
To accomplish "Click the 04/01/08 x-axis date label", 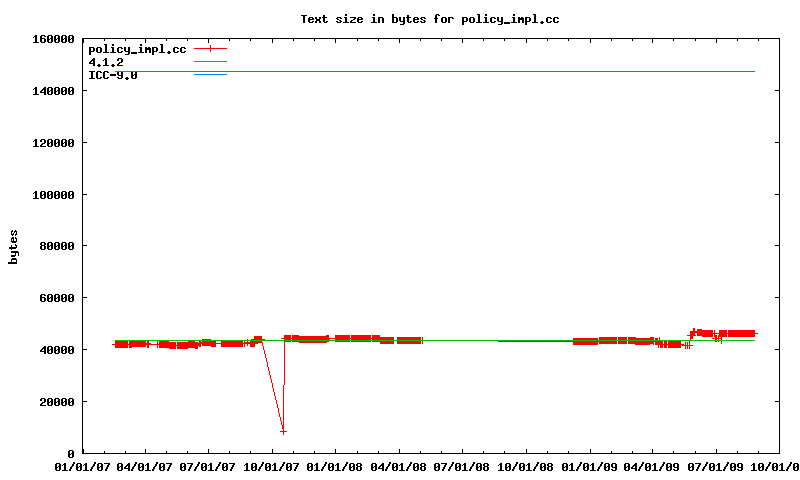I will pyautogui.click(x=399, y=467).
